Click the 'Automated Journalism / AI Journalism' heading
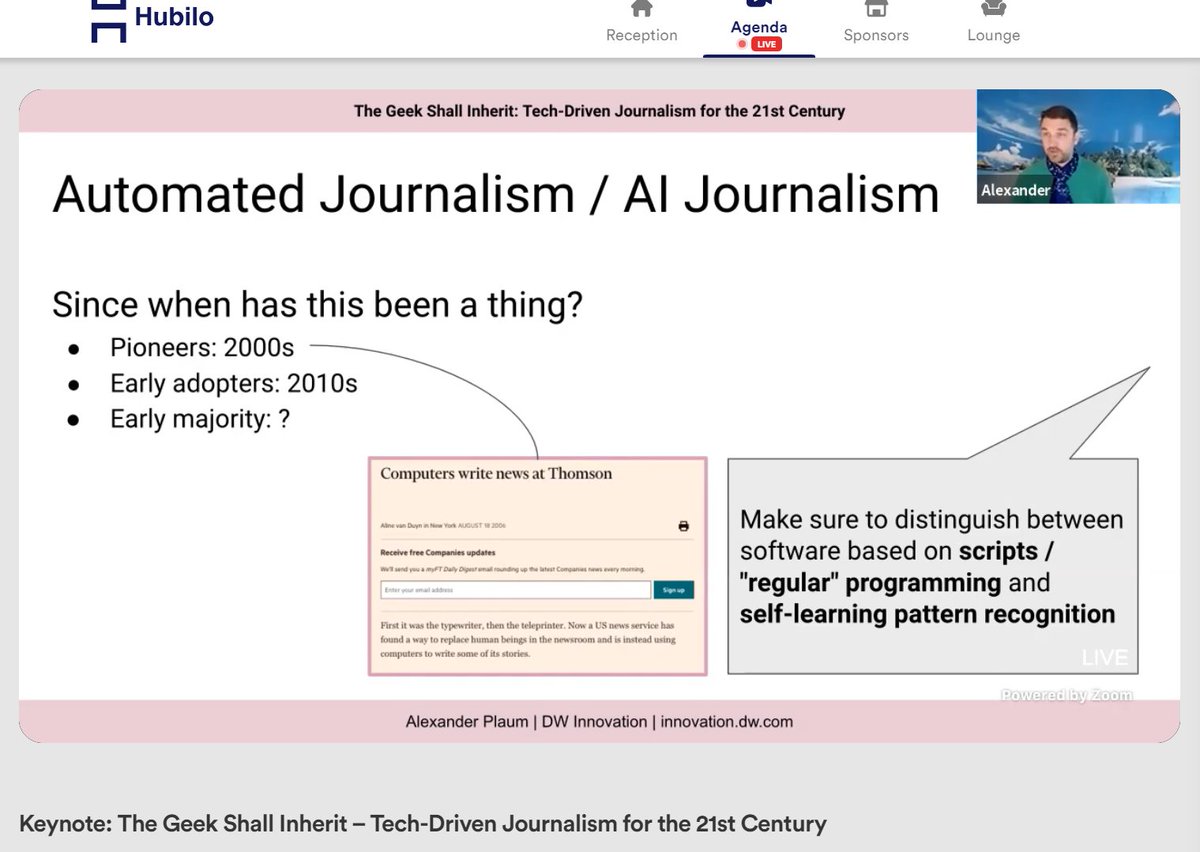This screenshot has height=852, width=1200. [496, 194]
